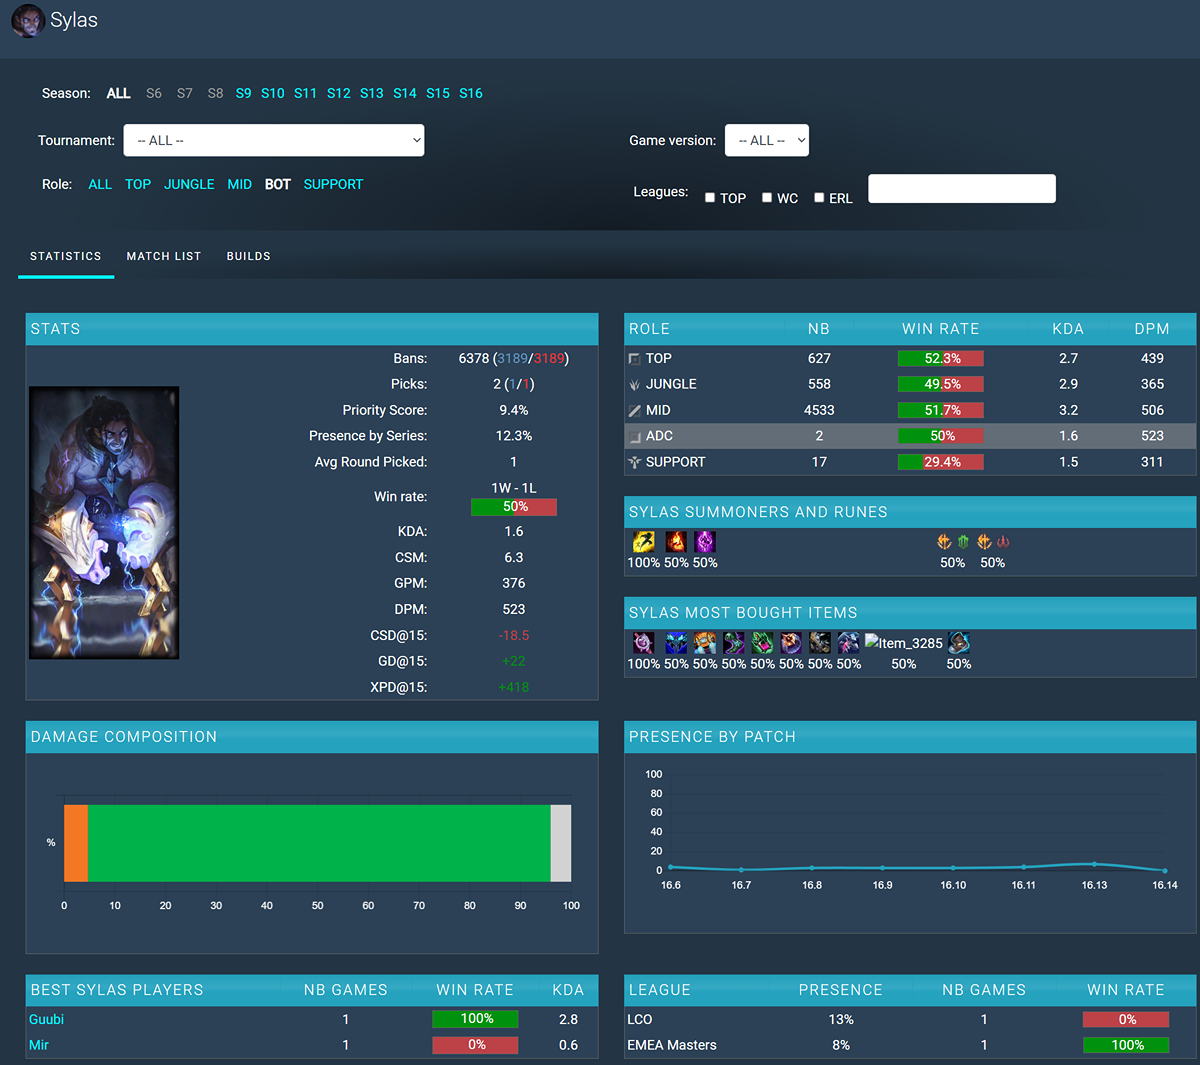Click the Flash summoner spell icon
Image resolution: width=1200 pixels, height=1065 pixels.
pos(644,542)
